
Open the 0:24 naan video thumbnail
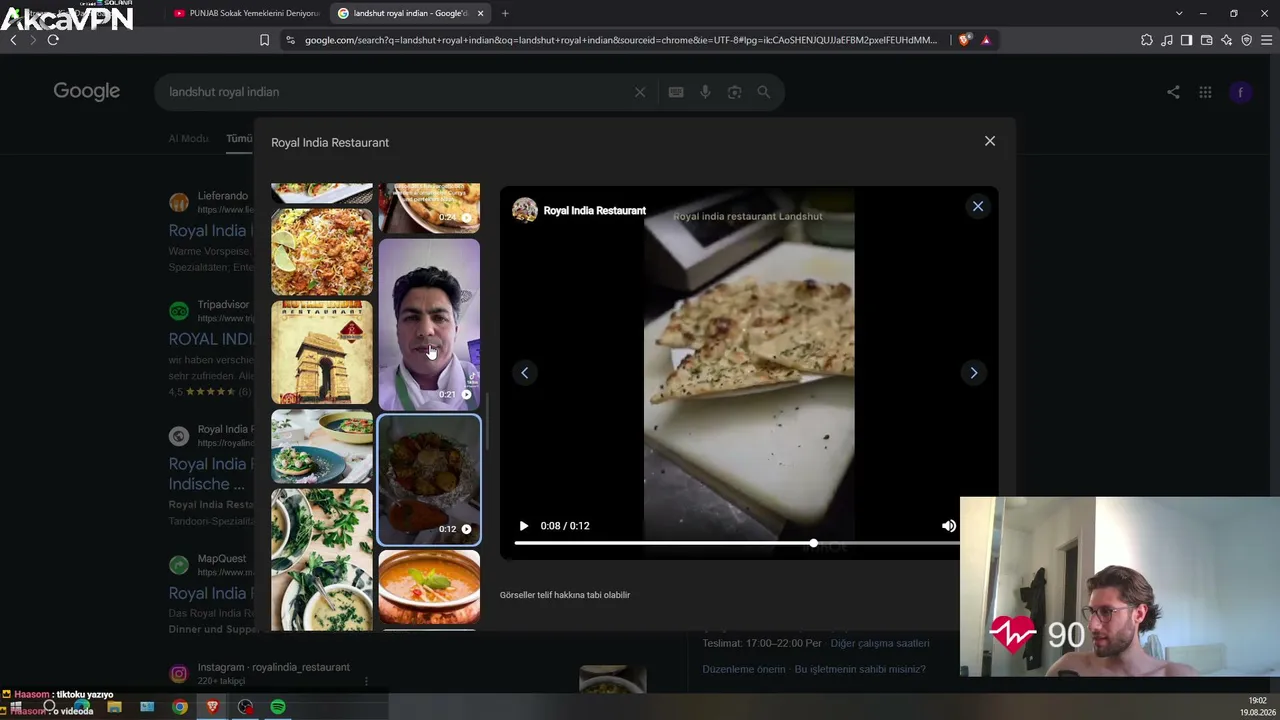tap(429, 207)
